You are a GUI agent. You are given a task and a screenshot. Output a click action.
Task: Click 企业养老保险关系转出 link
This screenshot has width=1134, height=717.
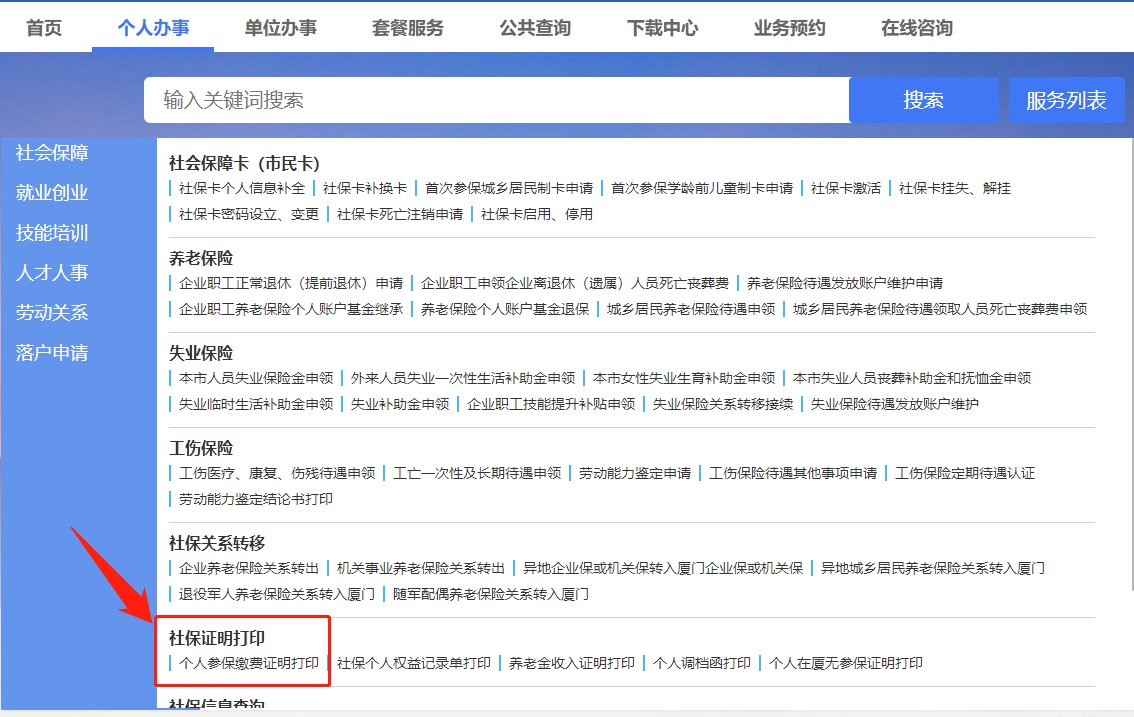(249, 568)
